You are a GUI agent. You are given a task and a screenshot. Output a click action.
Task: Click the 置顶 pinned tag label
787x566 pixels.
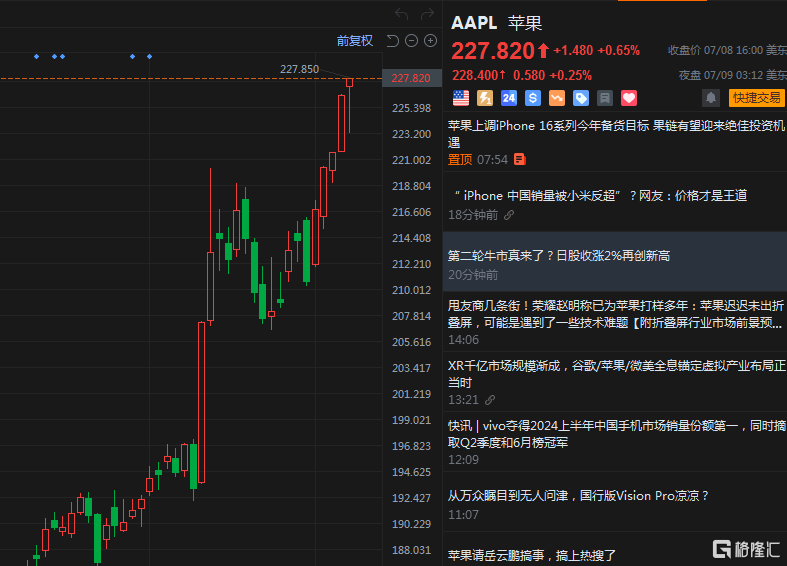[x=460, y=160]
